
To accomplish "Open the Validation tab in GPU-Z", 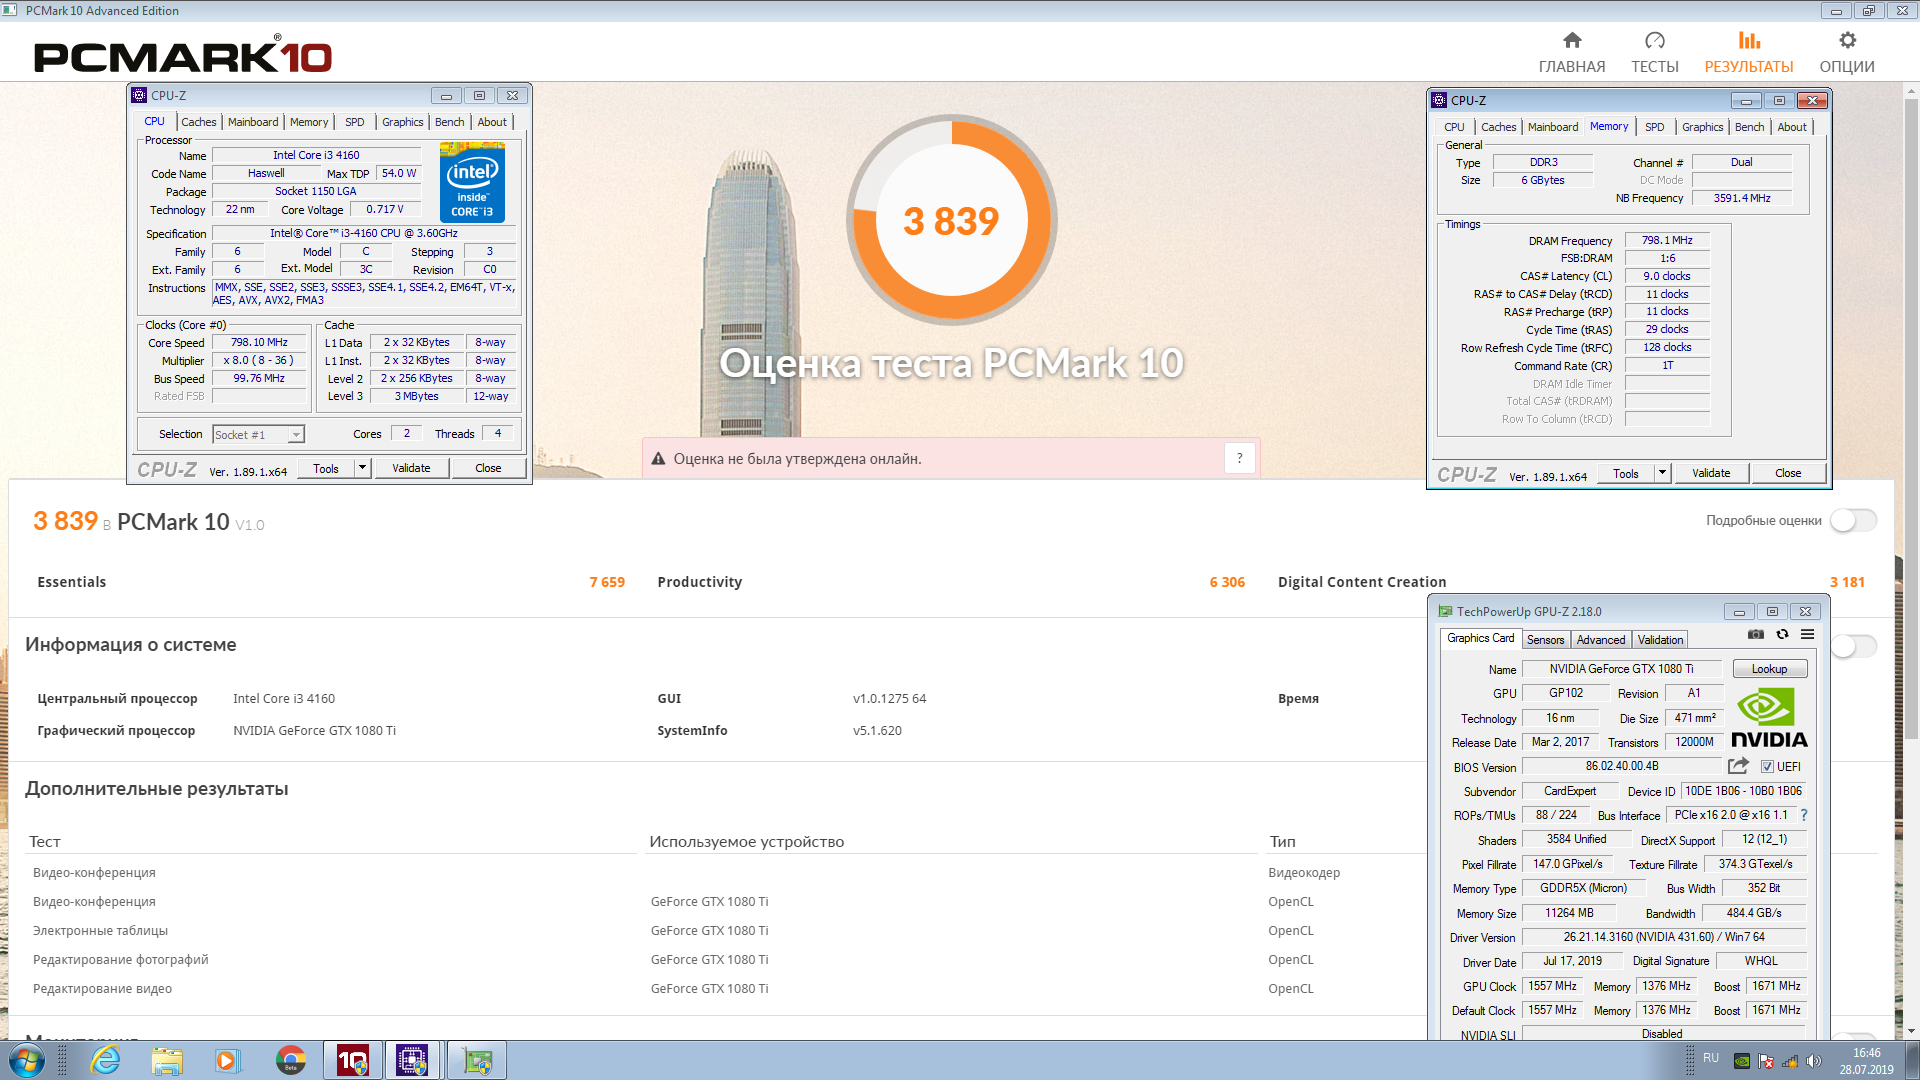I will (1660, 640).
